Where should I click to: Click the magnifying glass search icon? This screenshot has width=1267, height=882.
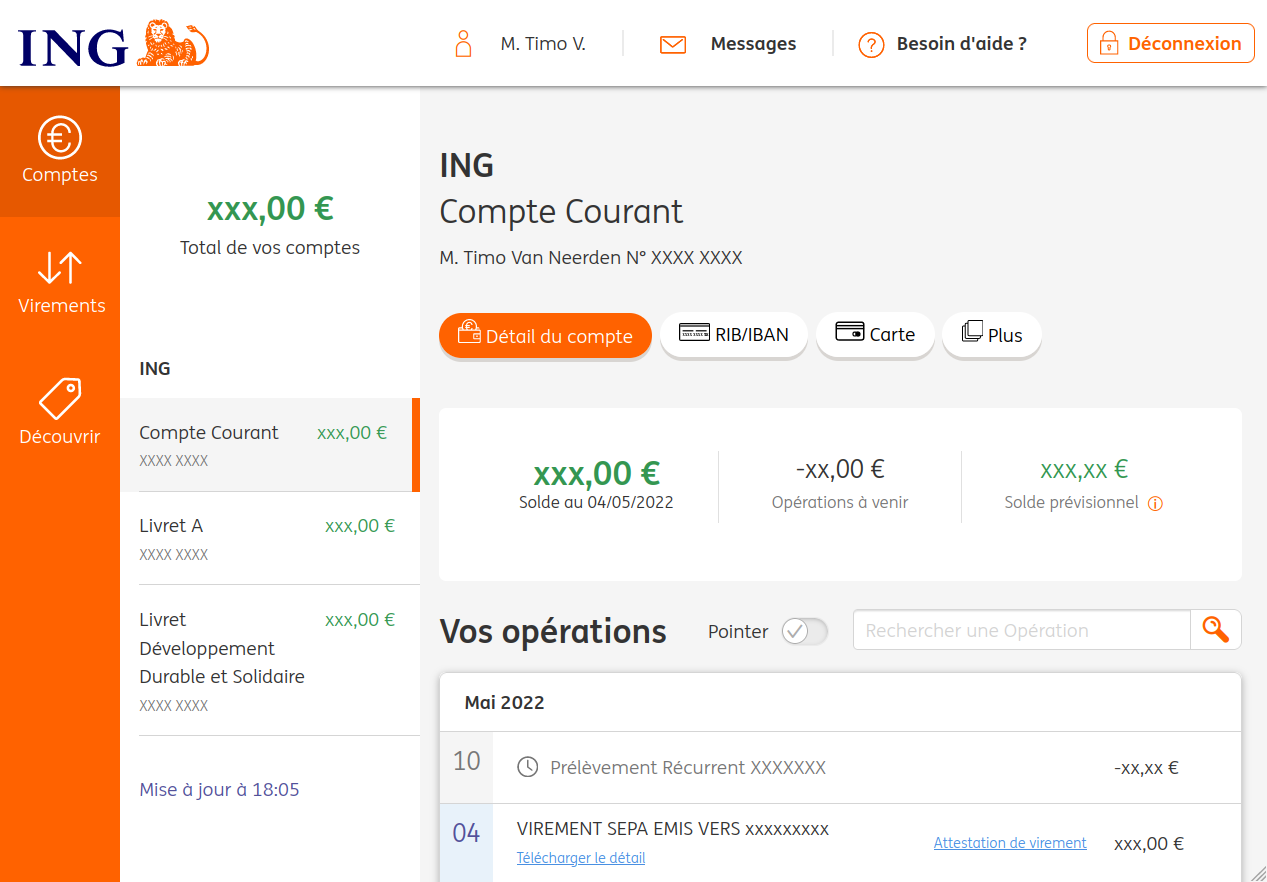(x=1216, y=630)
